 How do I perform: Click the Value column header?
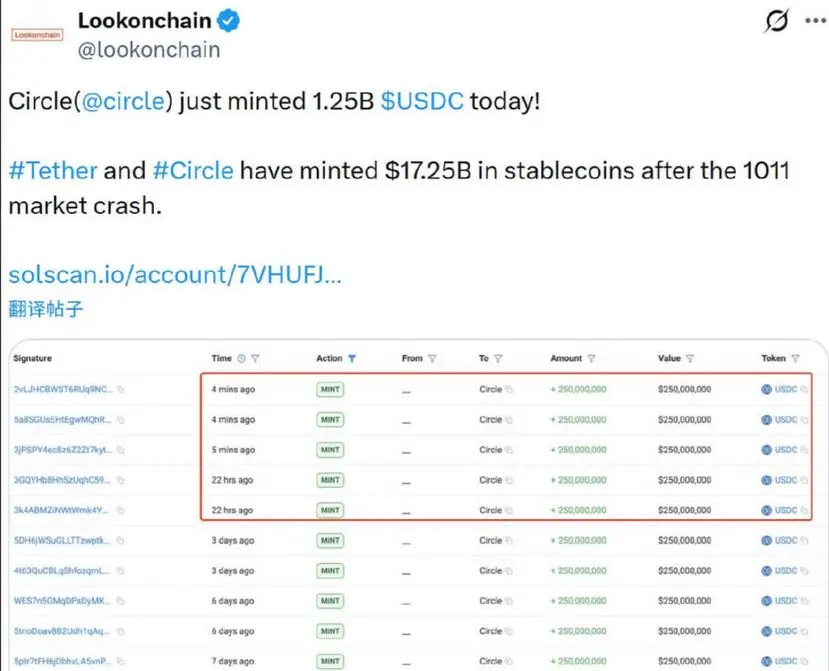coord(669,358)
